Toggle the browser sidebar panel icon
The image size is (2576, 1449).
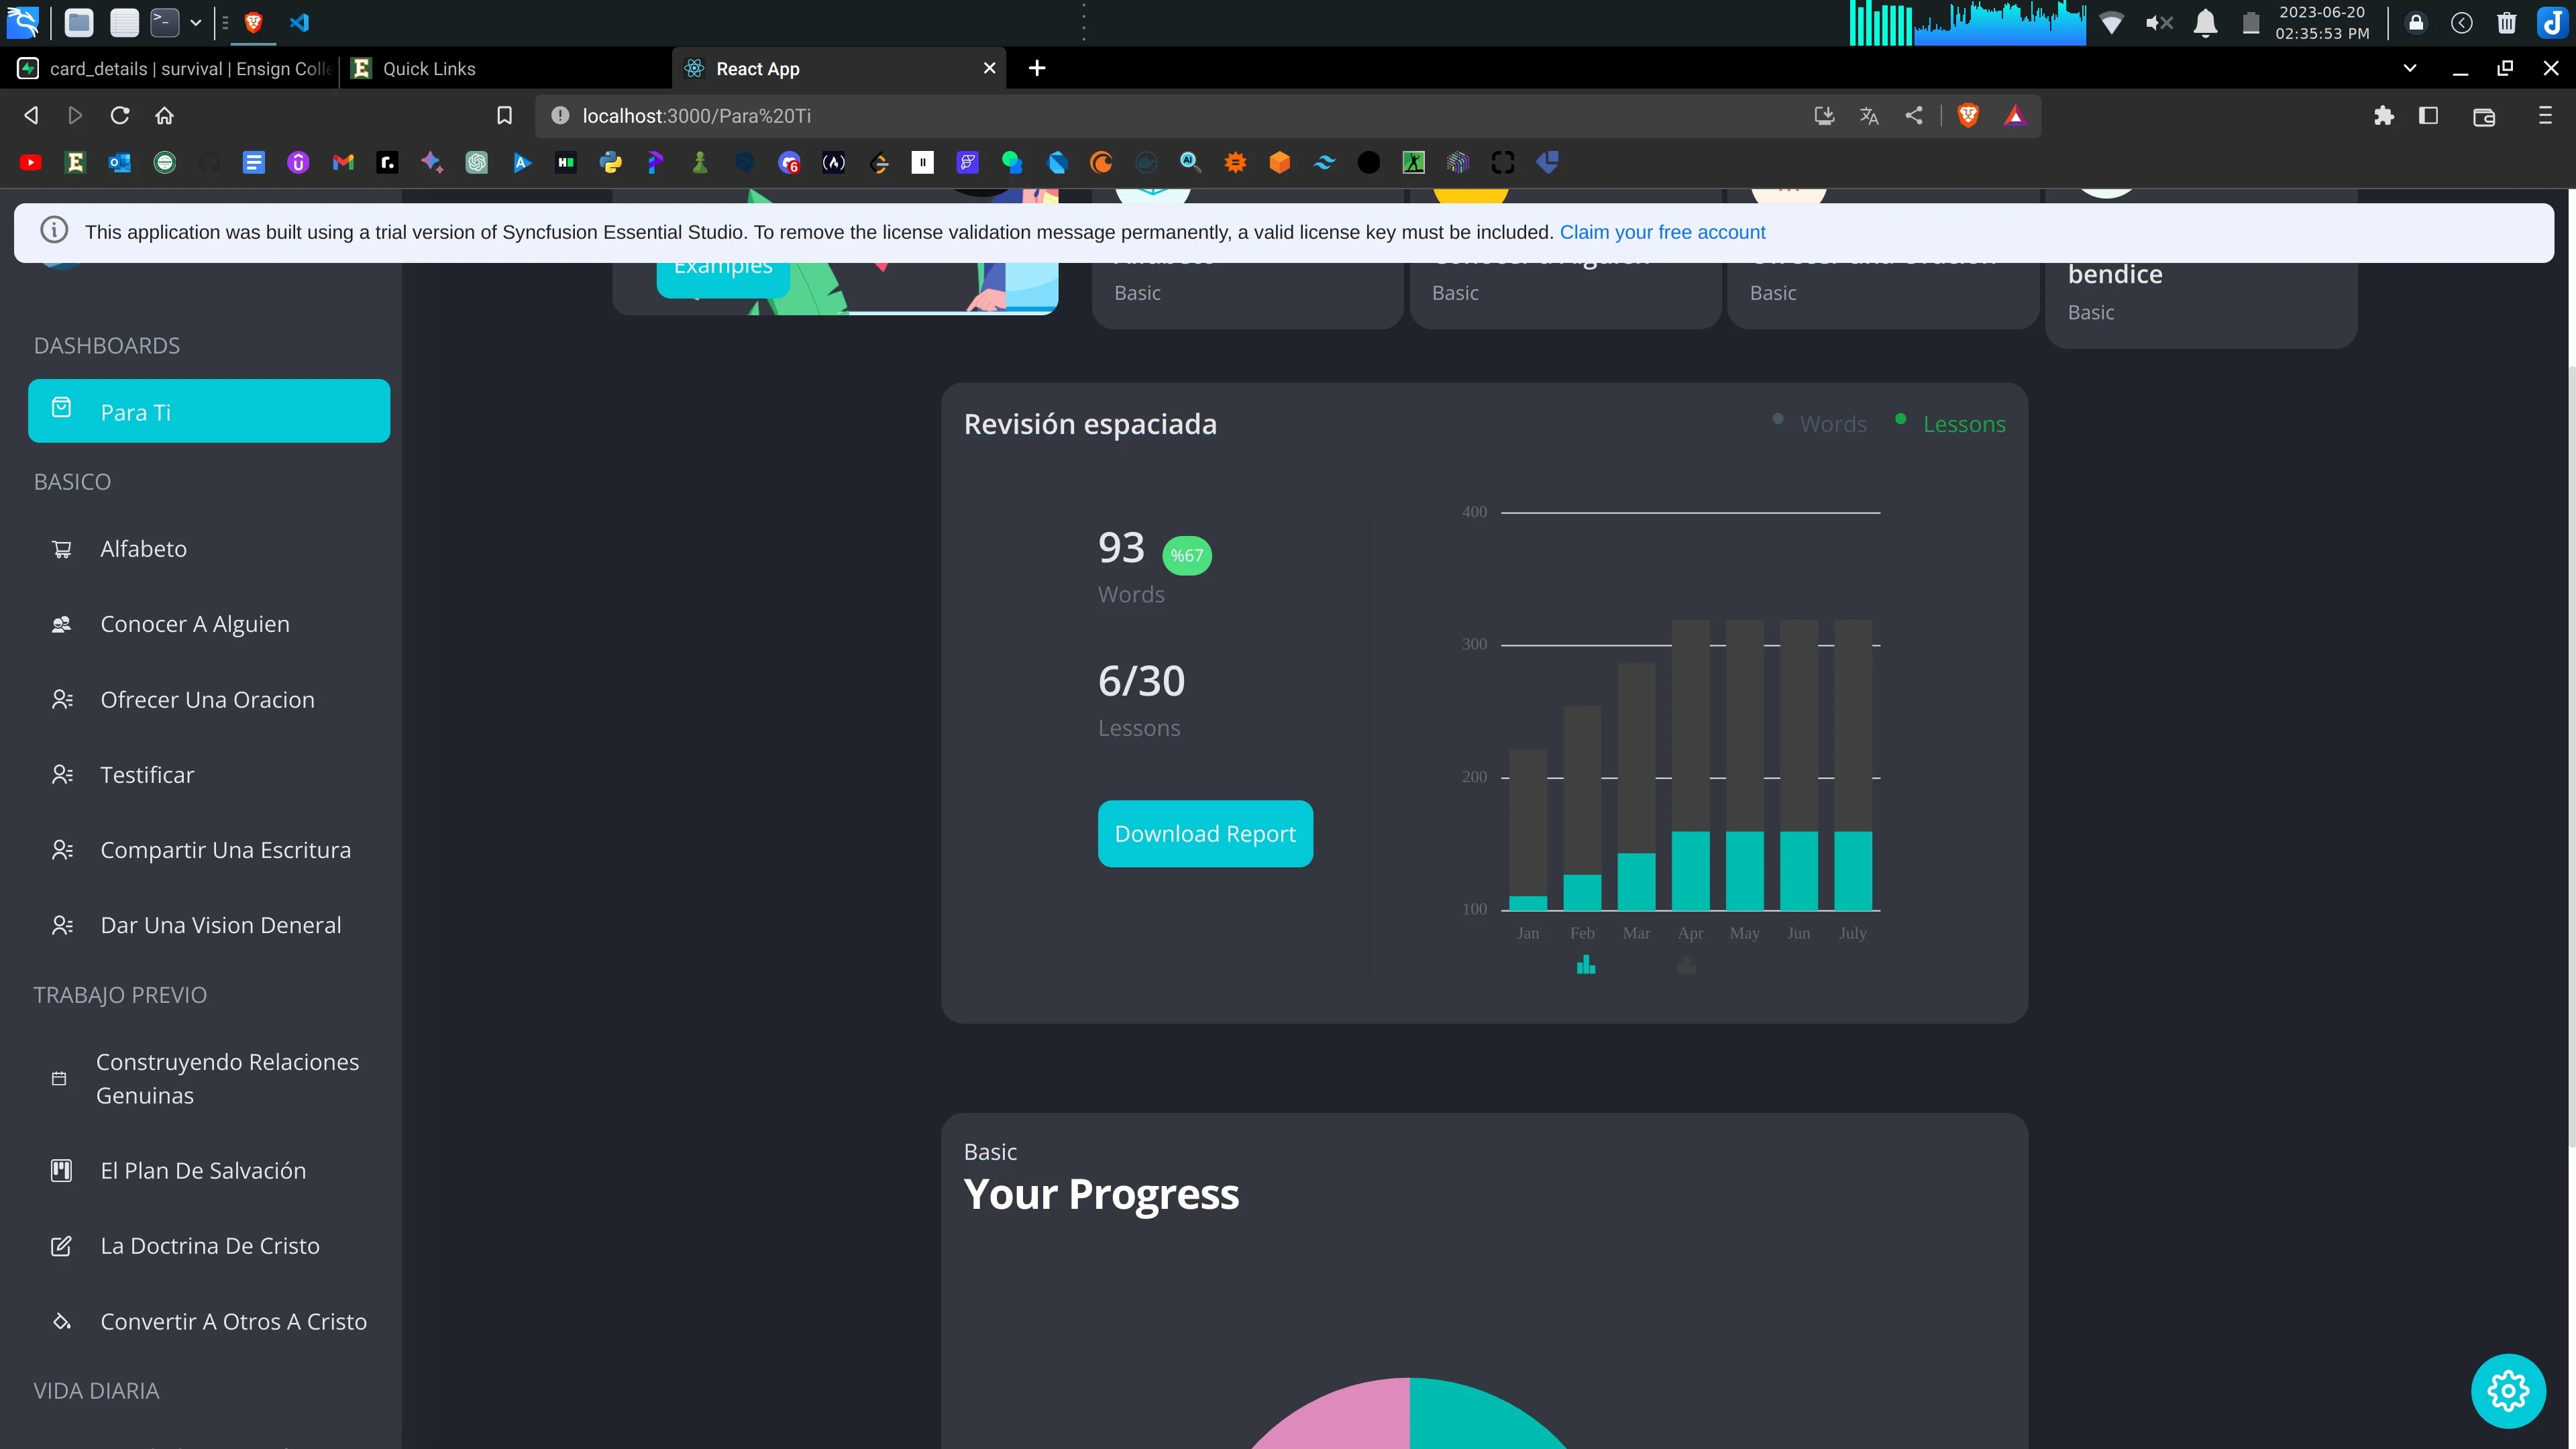tap(2428, 116)
